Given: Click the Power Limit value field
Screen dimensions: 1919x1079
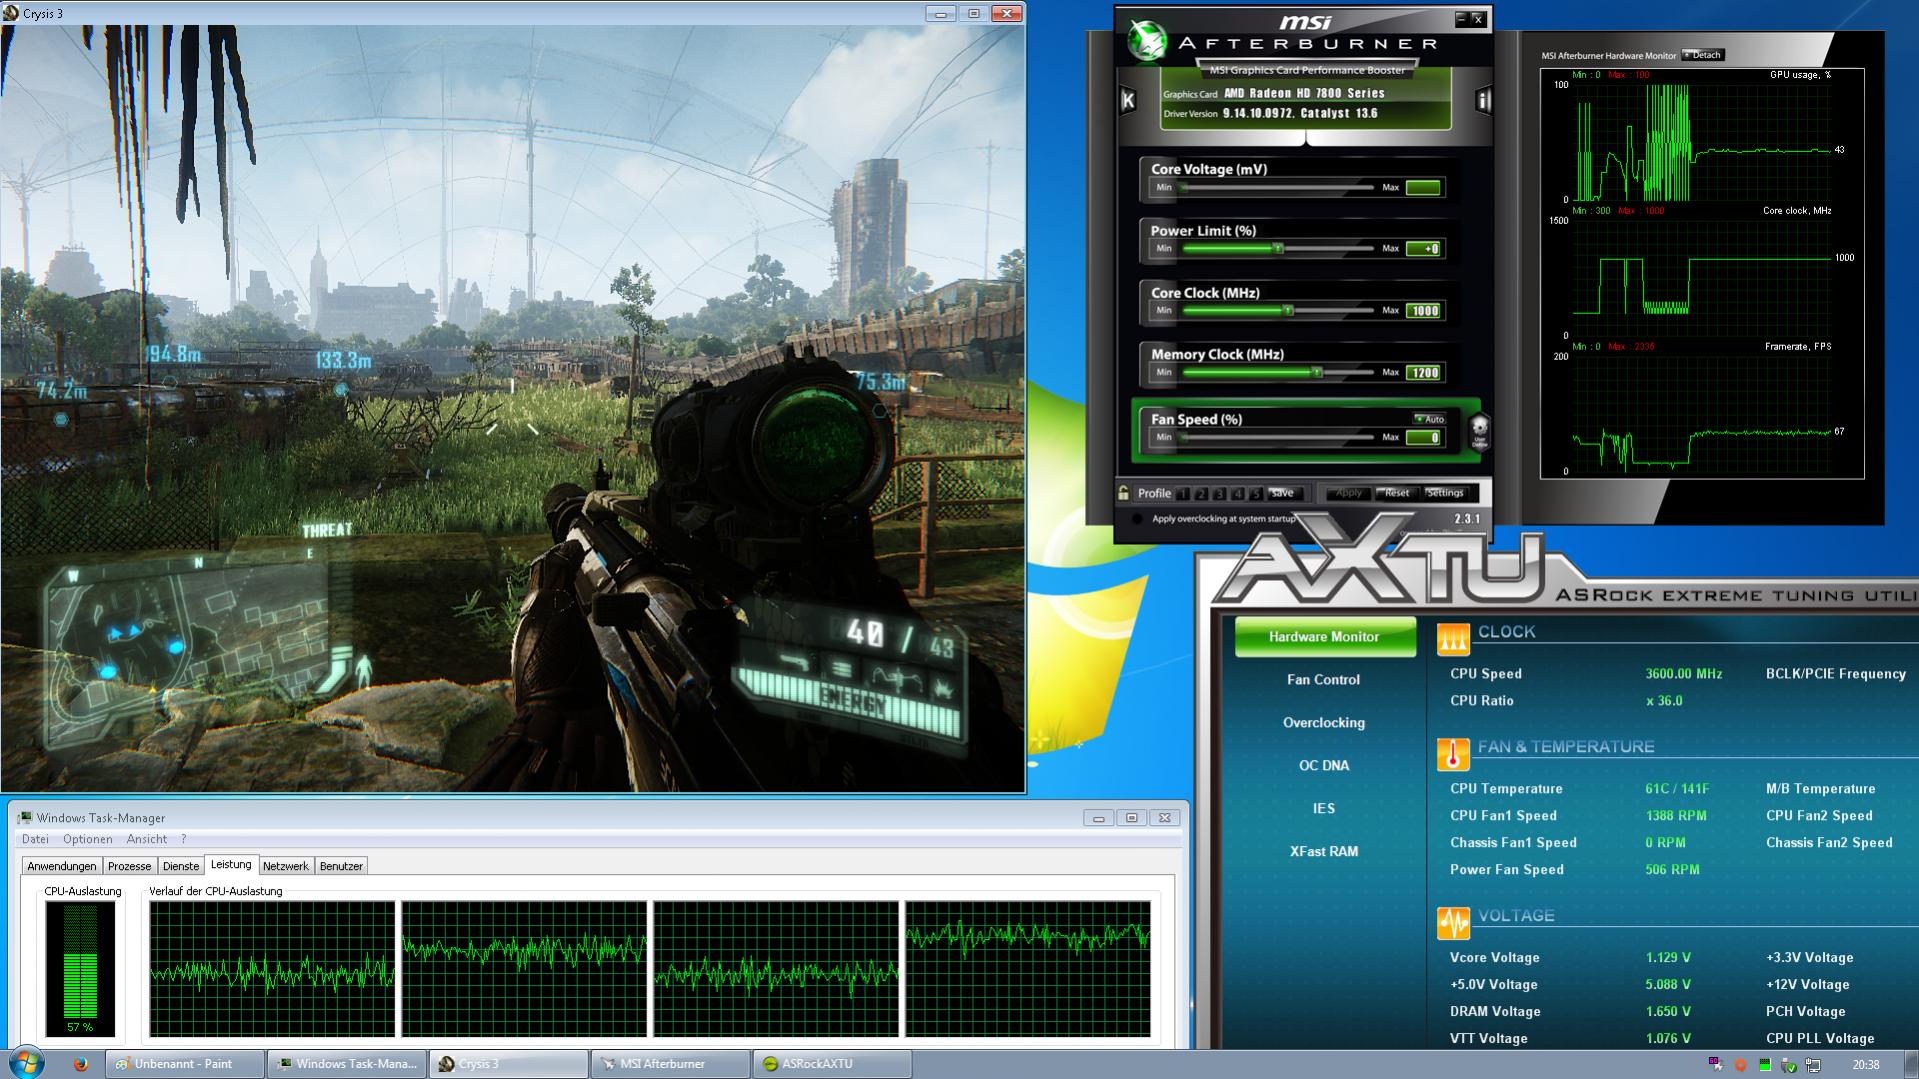Looking at the screenshot, I should click(x=1423, y=249).
